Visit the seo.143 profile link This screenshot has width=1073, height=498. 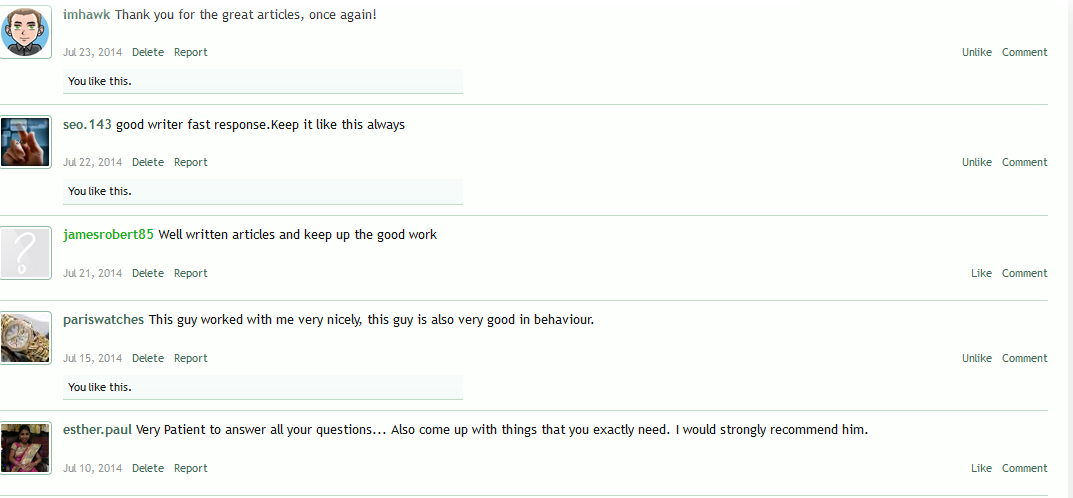[x=87, y=125]
